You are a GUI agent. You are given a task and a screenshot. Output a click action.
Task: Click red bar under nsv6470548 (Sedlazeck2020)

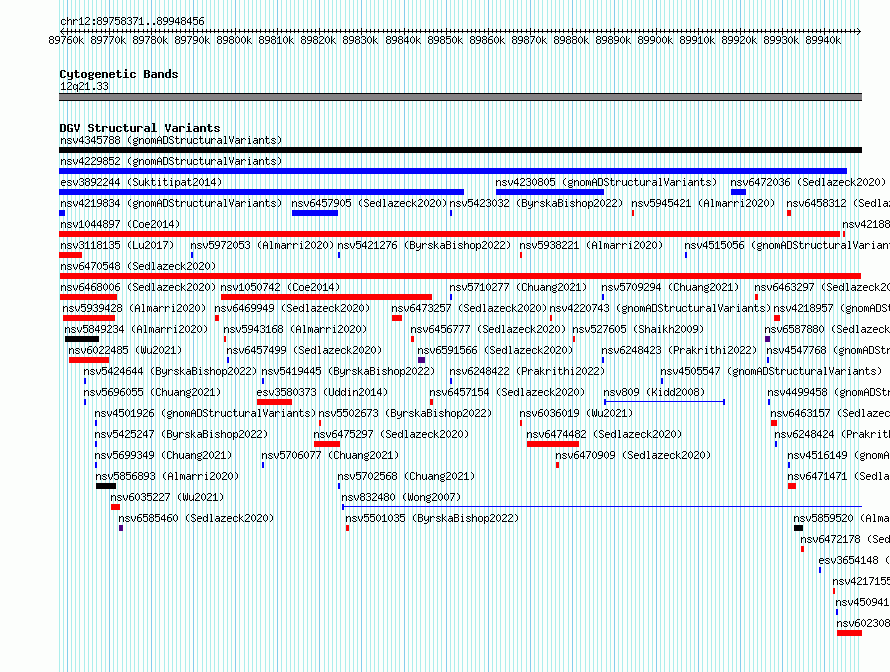coord(460,276)
